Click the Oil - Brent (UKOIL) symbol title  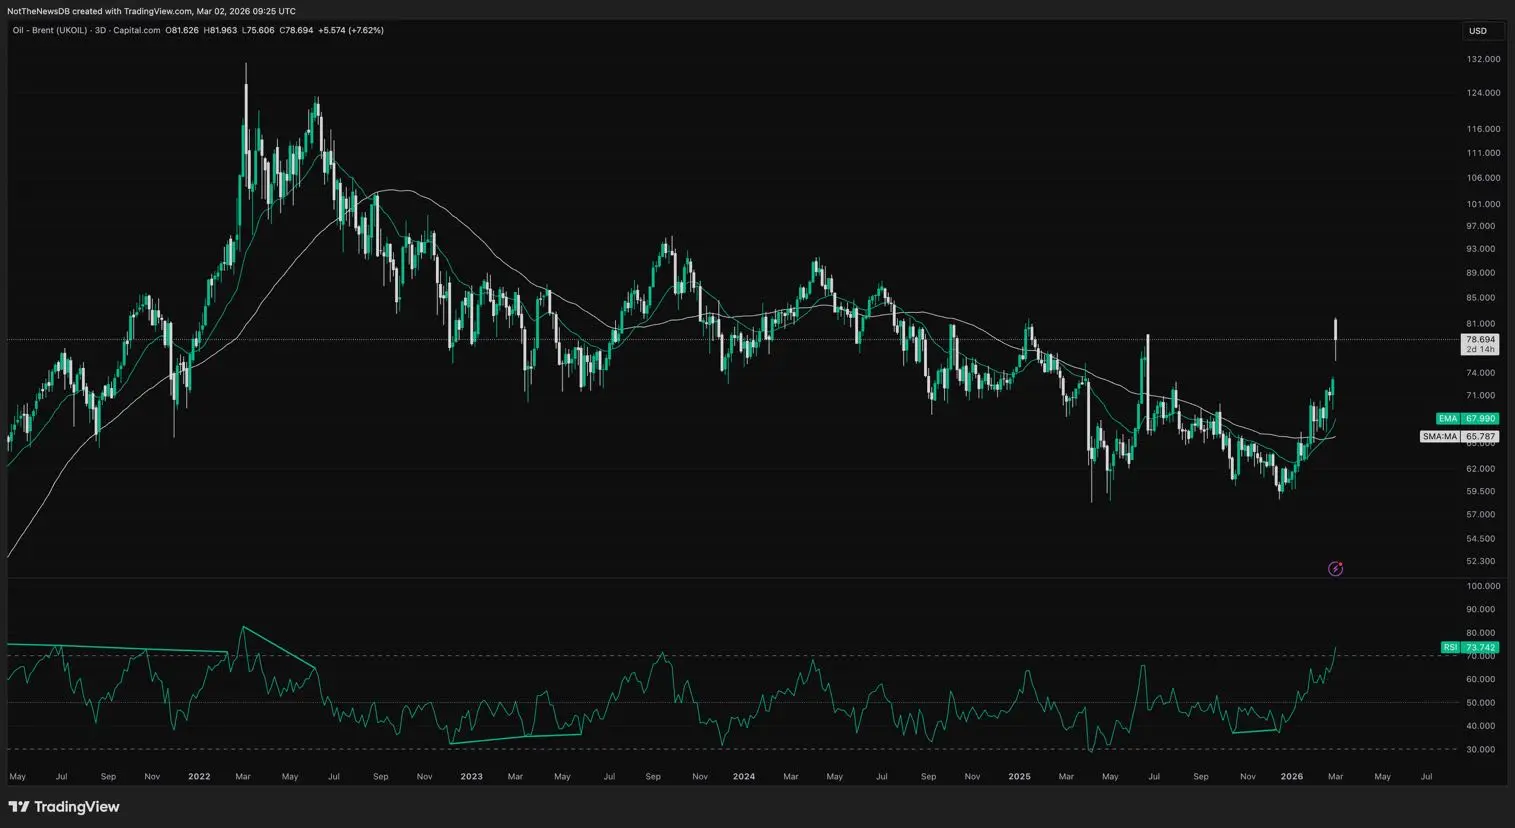click(x=49, y=30)
